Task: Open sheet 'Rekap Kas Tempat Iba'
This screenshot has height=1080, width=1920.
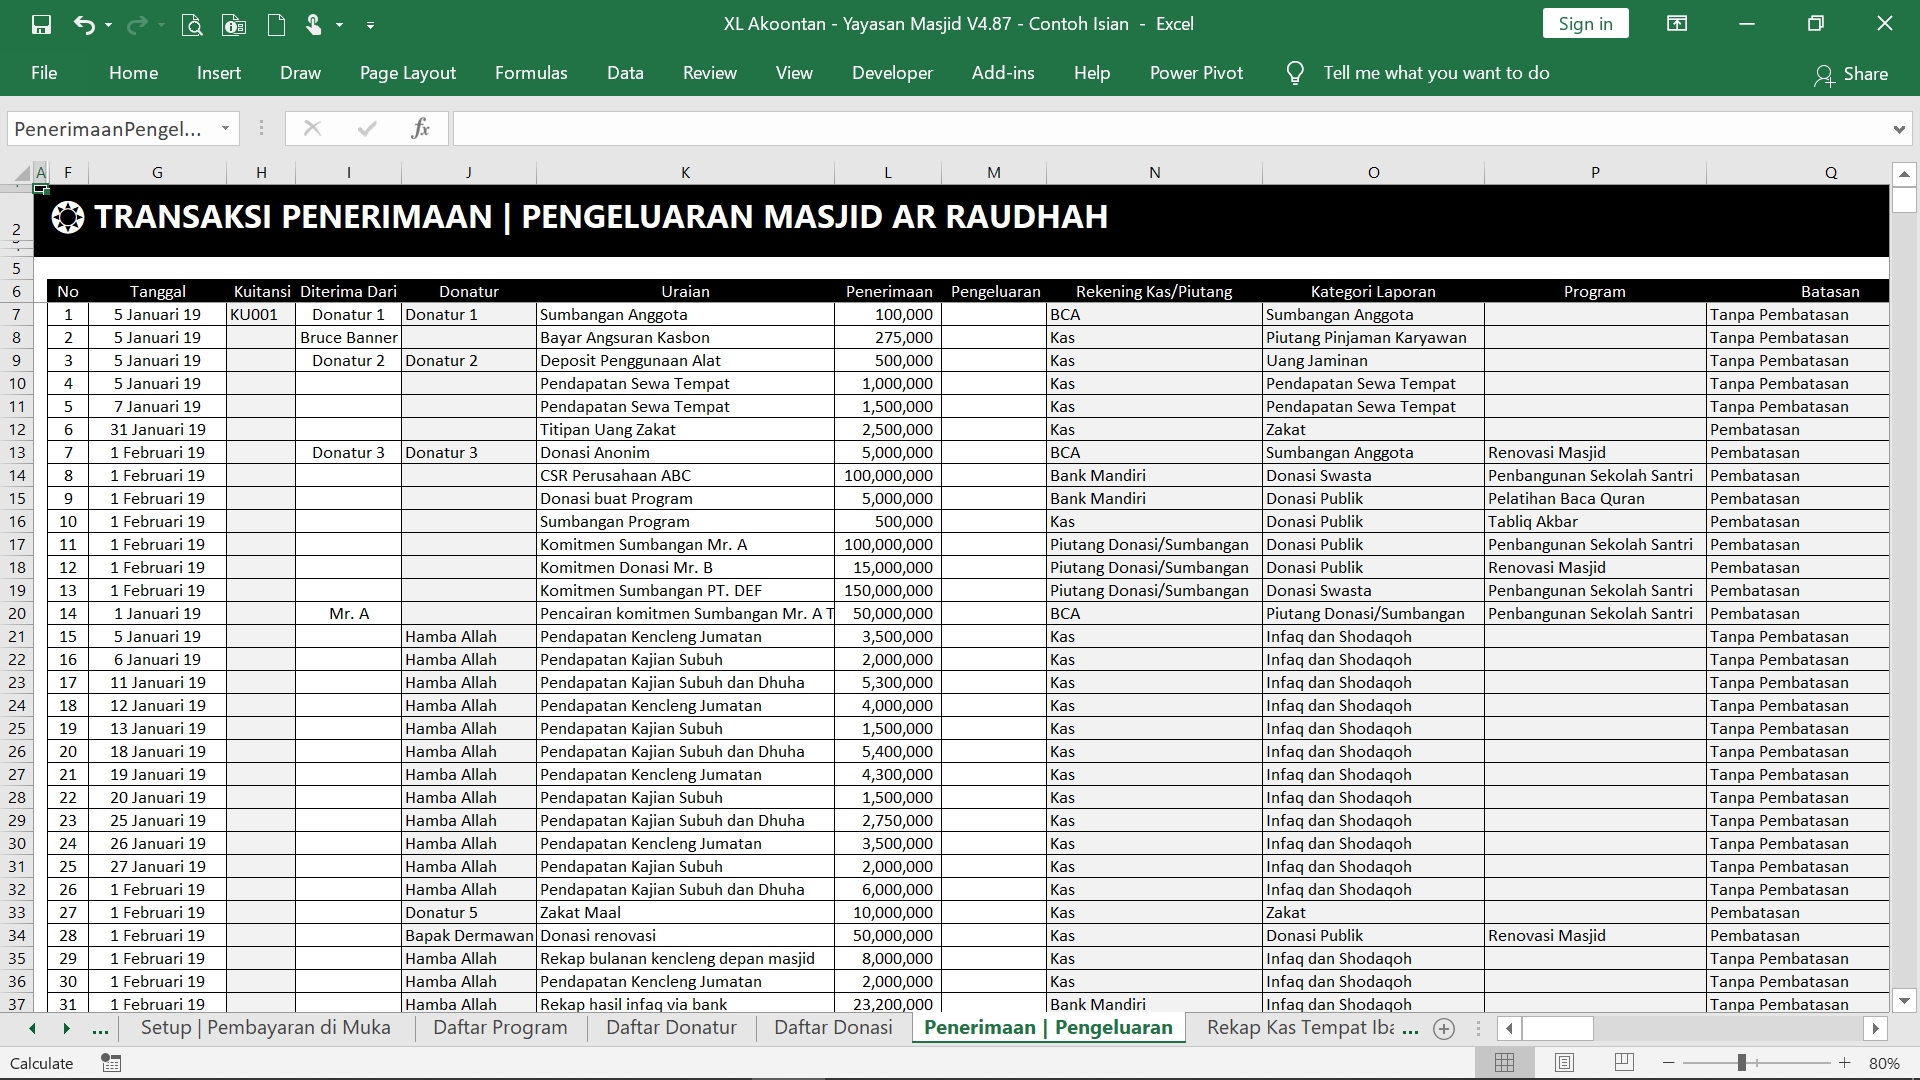Action: coord(1301,1028)
